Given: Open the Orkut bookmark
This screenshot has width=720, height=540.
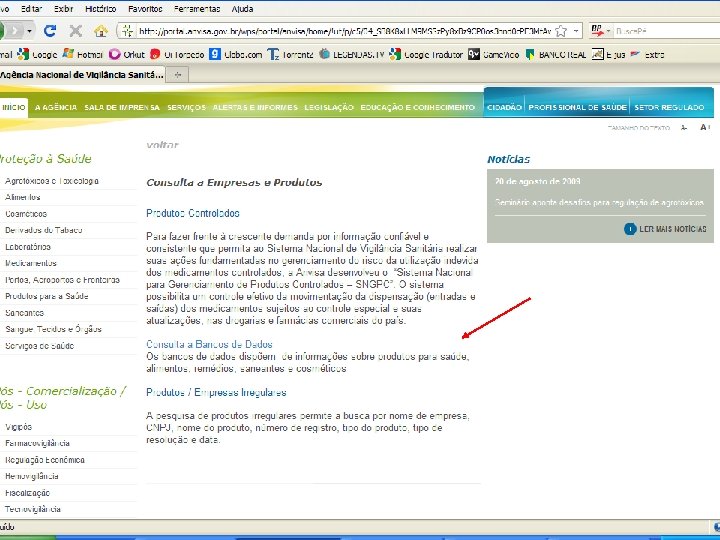Looking at the screenshot, I should (x=127, y=55).
